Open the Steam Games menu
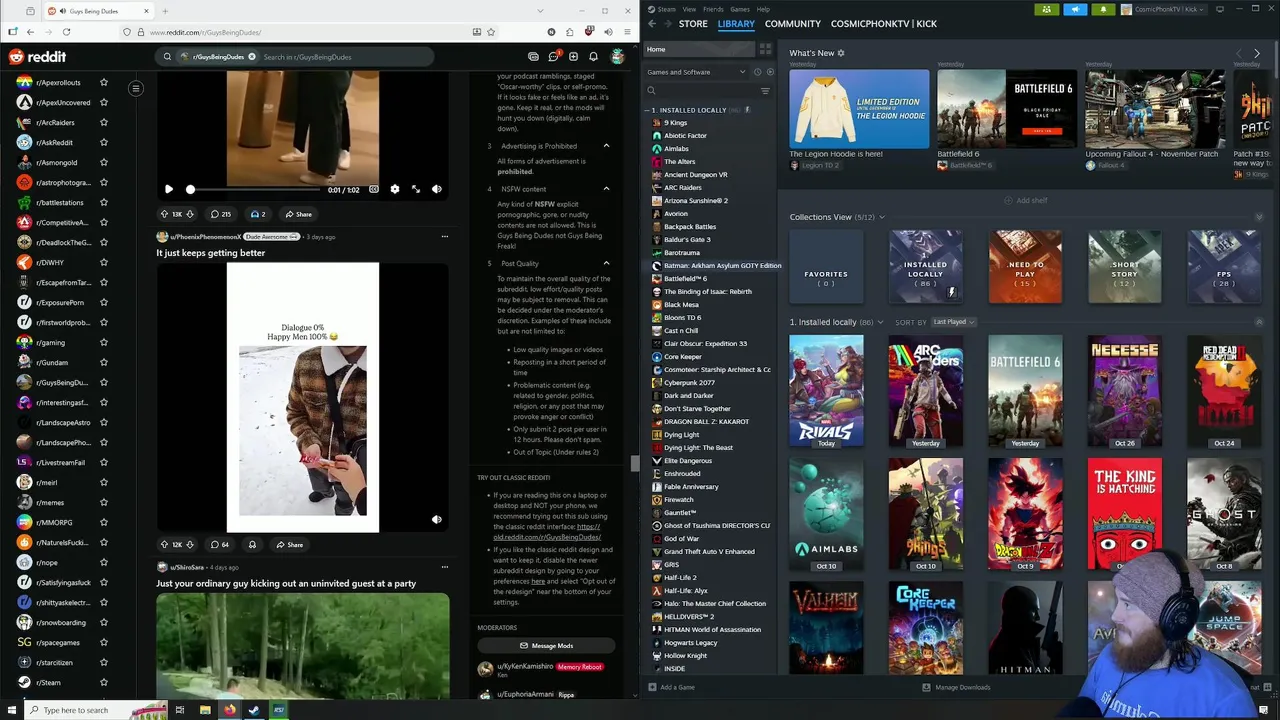Screen dimensions: 1280x720 pos(740,9)
